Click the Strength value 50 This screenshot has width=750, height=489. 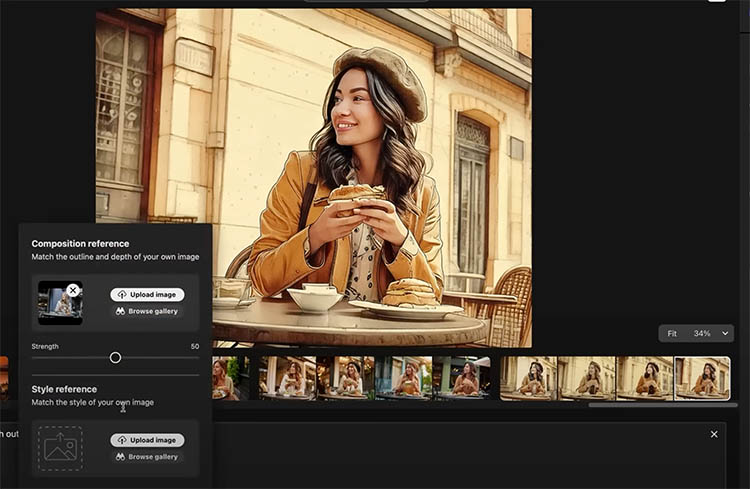(x=194, y=346)
